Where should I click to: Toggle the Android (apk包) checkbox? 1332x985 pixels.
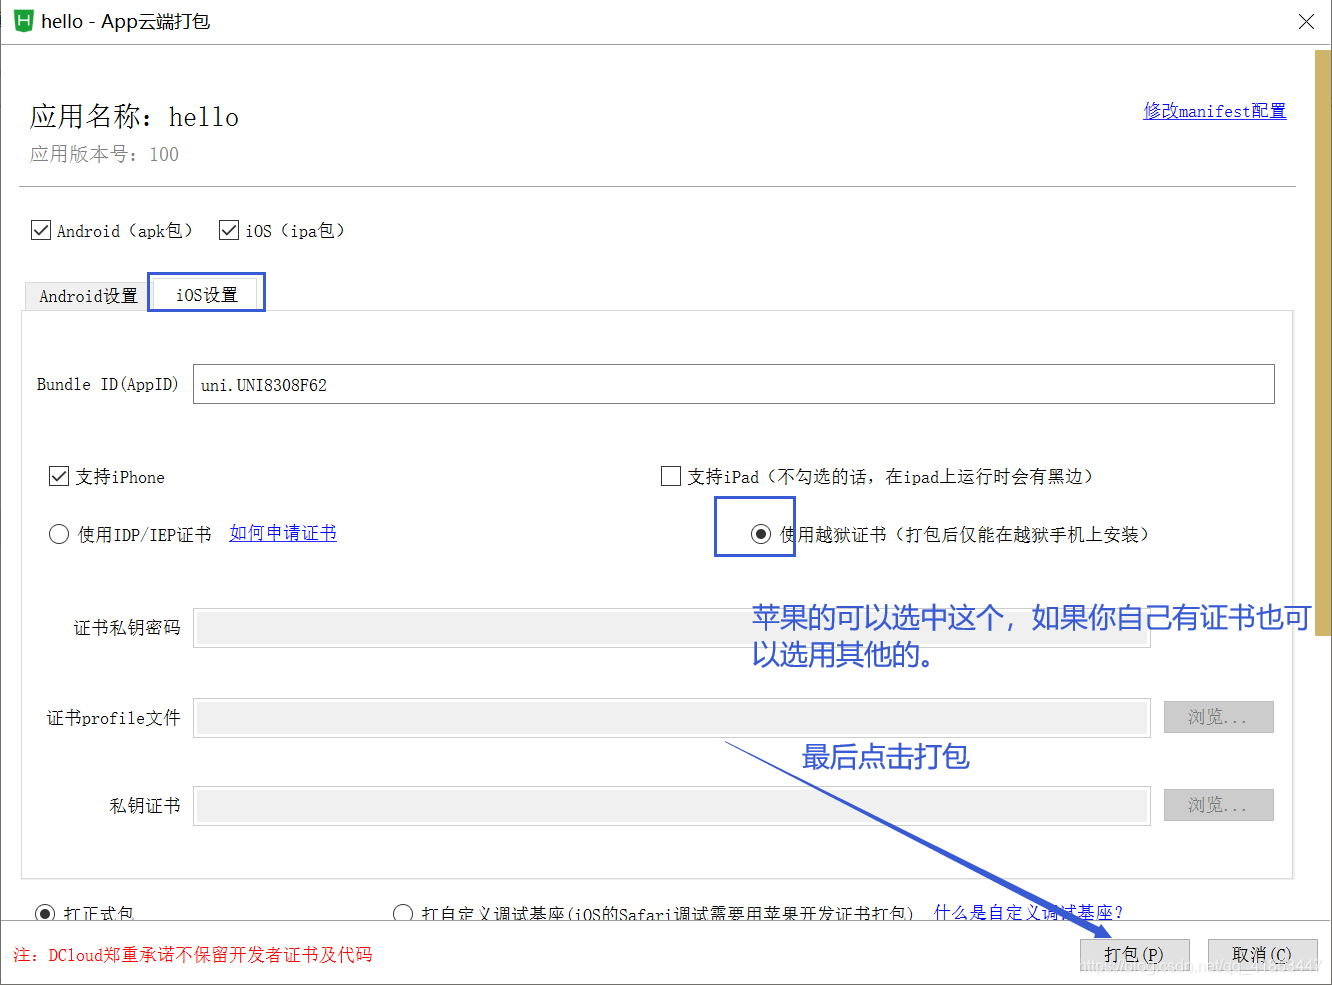(x=41, y=230)
